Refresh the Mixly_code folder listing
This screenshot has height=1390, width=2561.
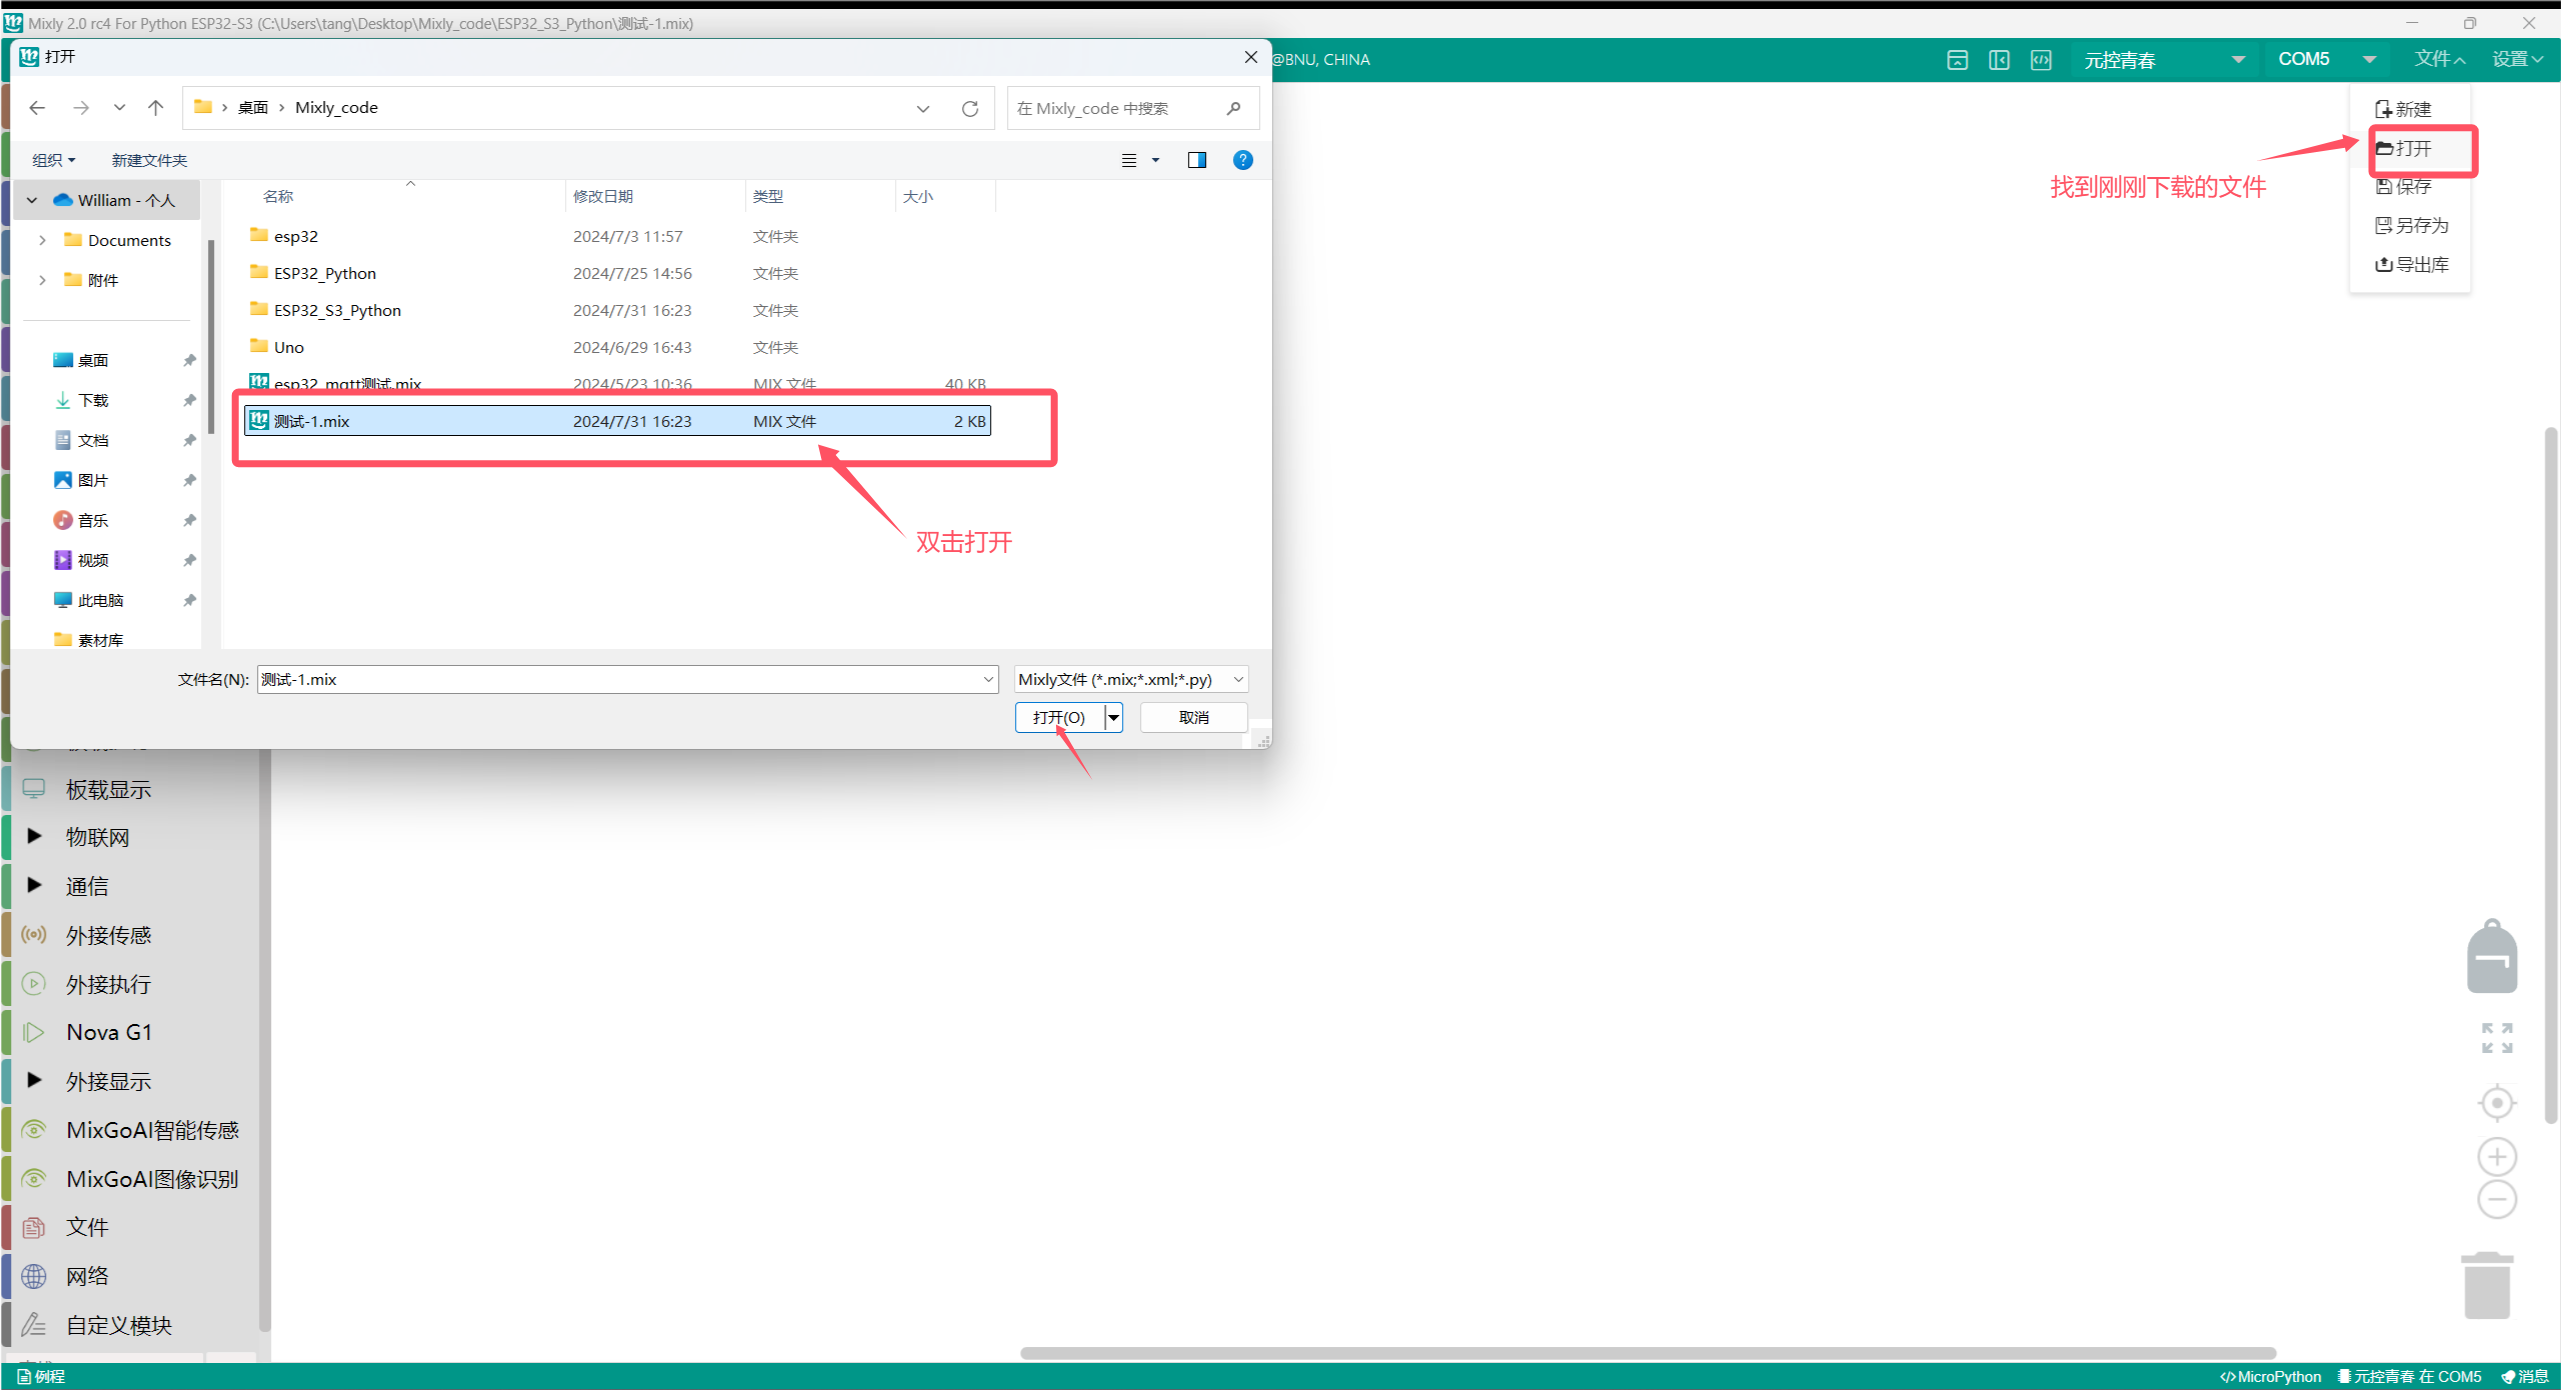[969, 108]
